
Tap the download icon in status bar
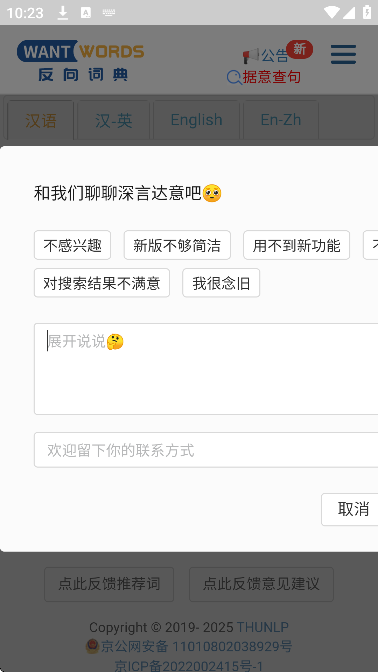click(63, 13)
